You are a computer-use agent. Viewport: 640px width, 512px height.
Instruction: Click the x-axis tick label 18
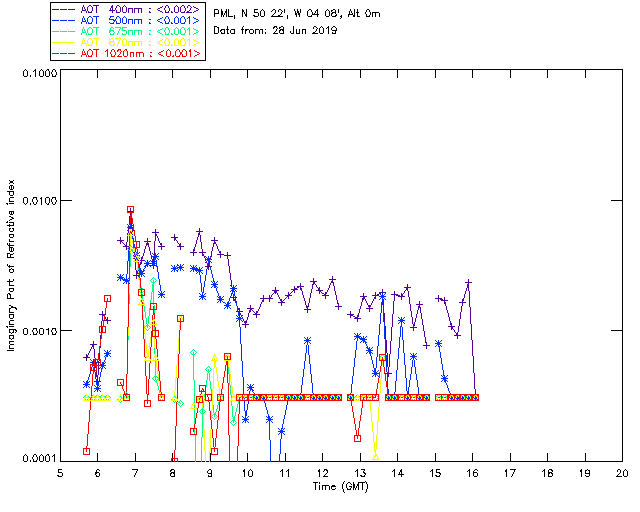[x=547, y=473]
